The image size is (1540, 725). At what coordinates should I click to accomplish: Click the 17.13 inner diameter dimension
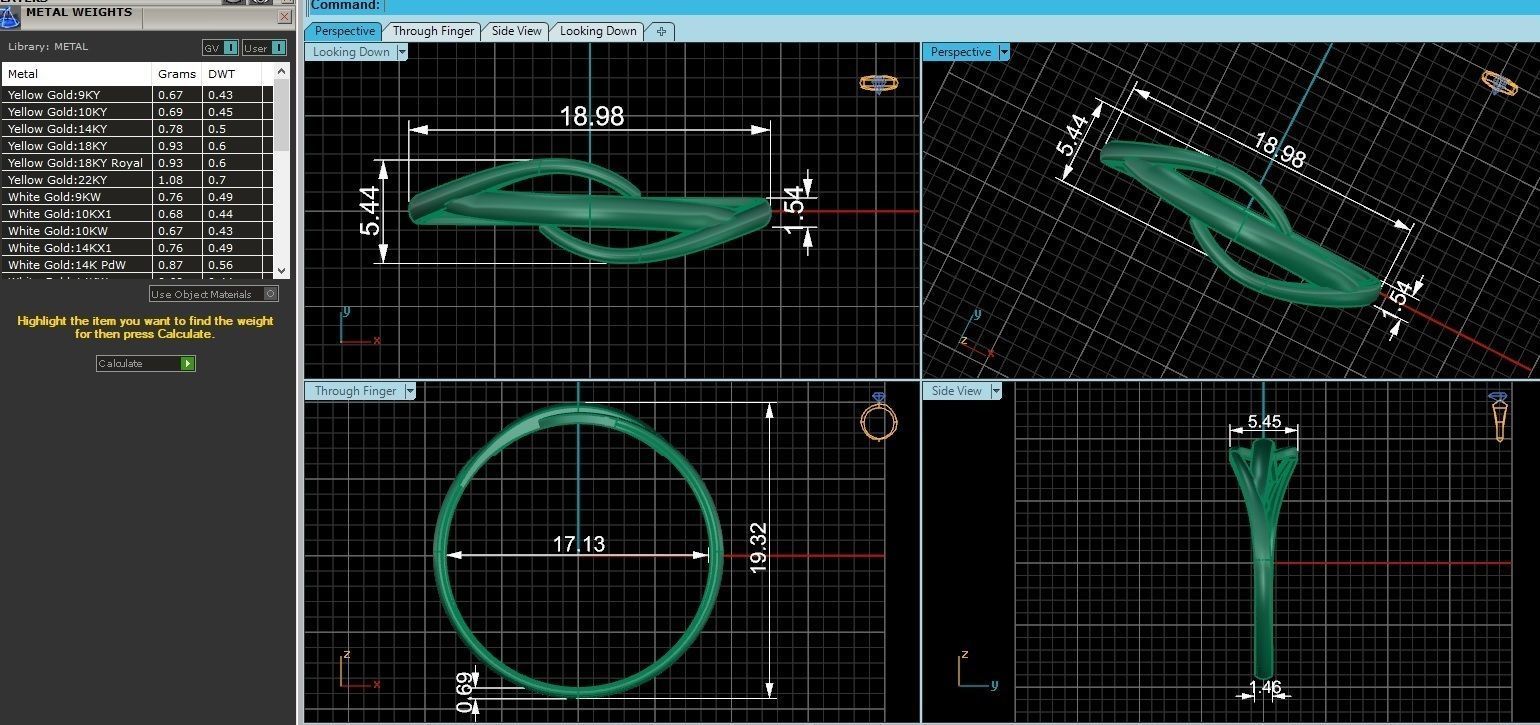579,544
